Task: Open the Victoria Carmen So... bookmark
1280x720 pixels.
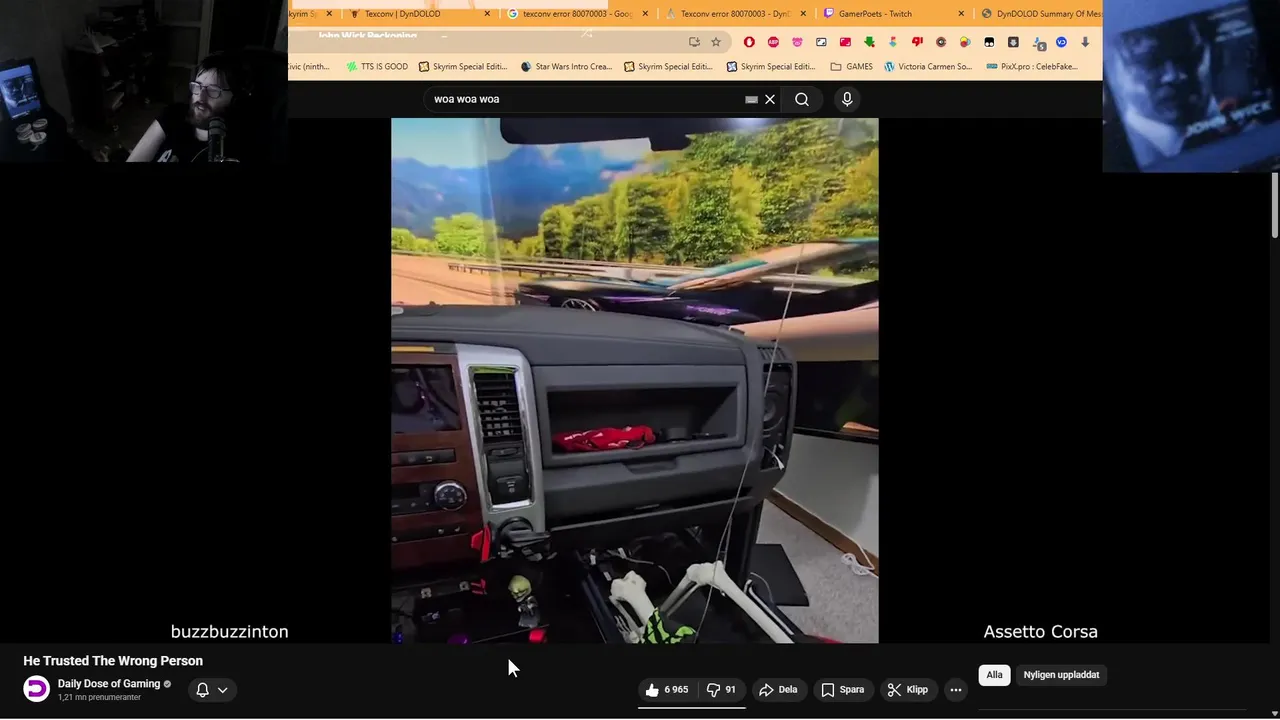Action: pos(927,67)
